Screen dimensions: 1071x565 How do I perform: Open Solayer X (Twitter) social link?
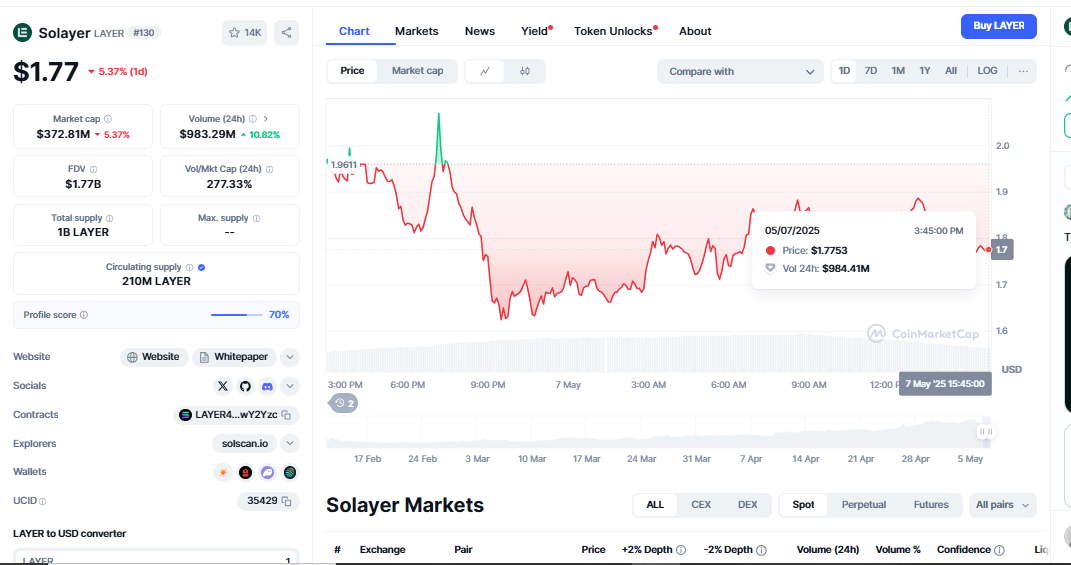223,386
